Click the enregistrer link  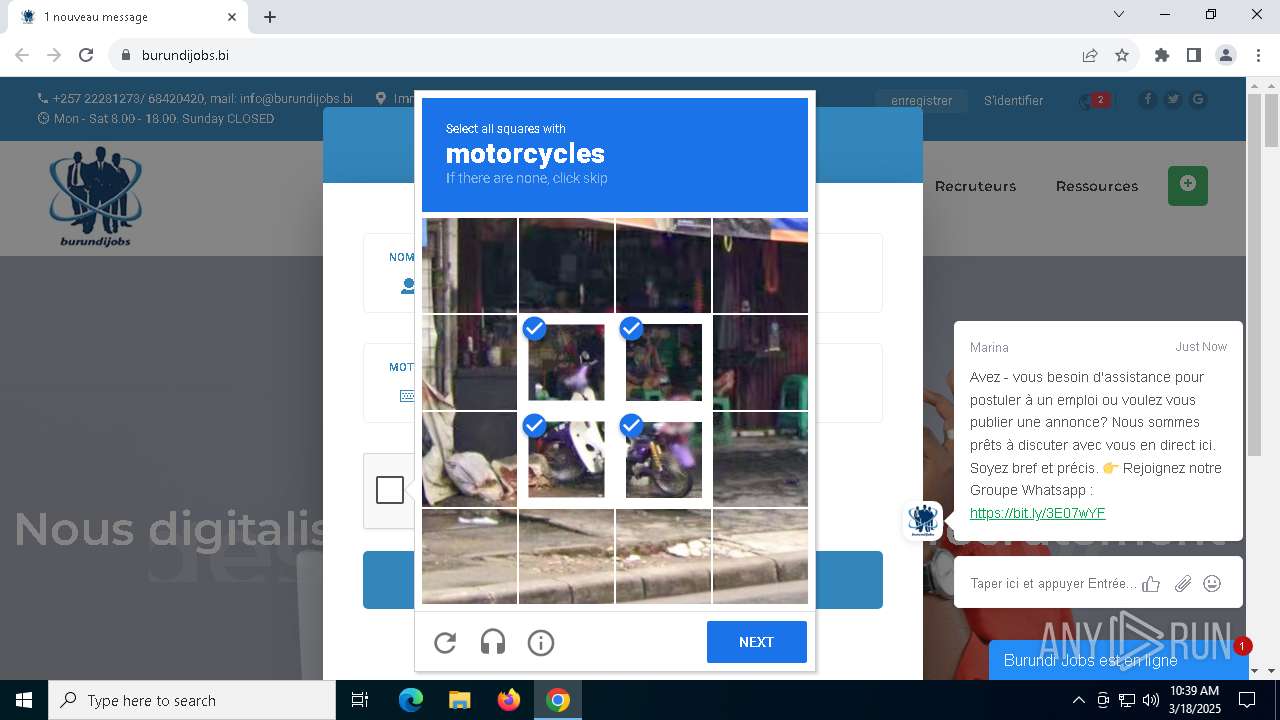922,100
